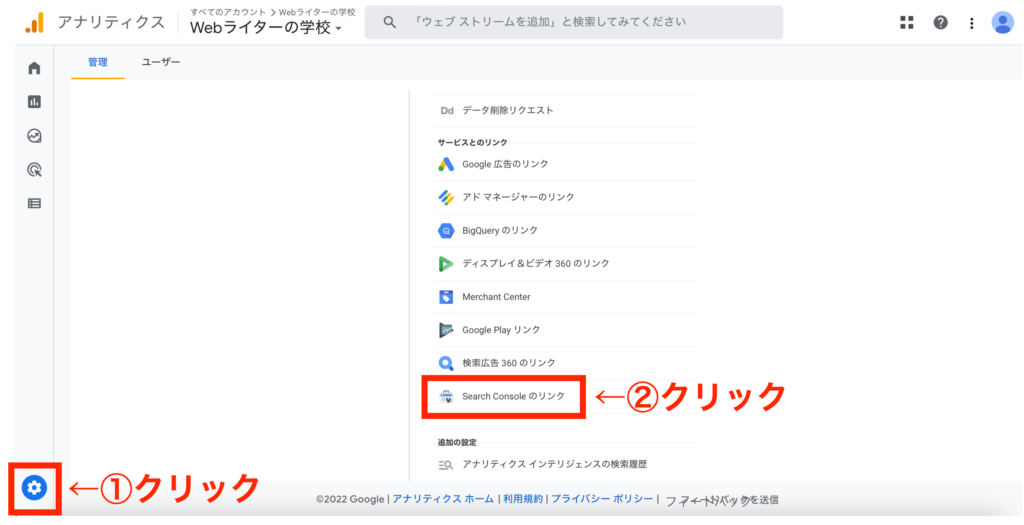Image resolution: width=1024 pixels, height=525 pixels.
Task: Click the ディスプレイ＆ビデオ 360 icon
Action: 446,264
